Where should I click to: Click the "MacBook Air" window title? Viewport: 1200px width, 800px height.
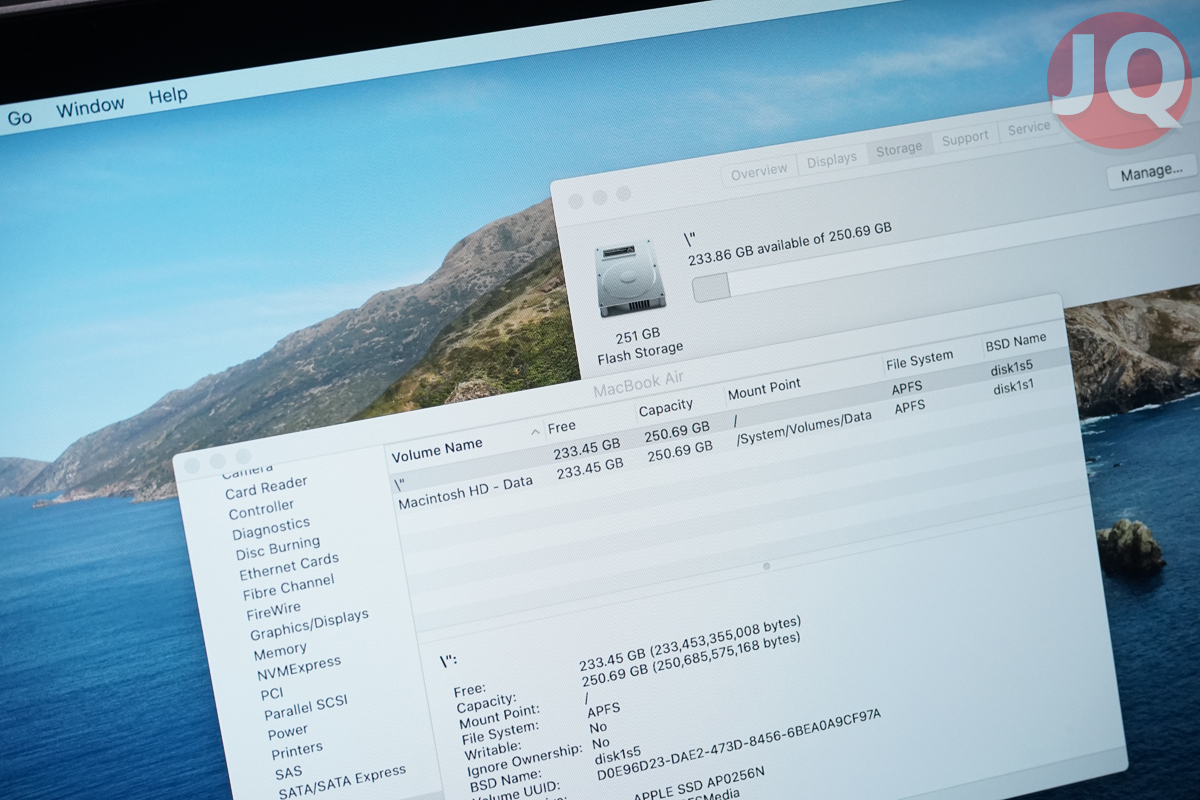click(640, 383)
